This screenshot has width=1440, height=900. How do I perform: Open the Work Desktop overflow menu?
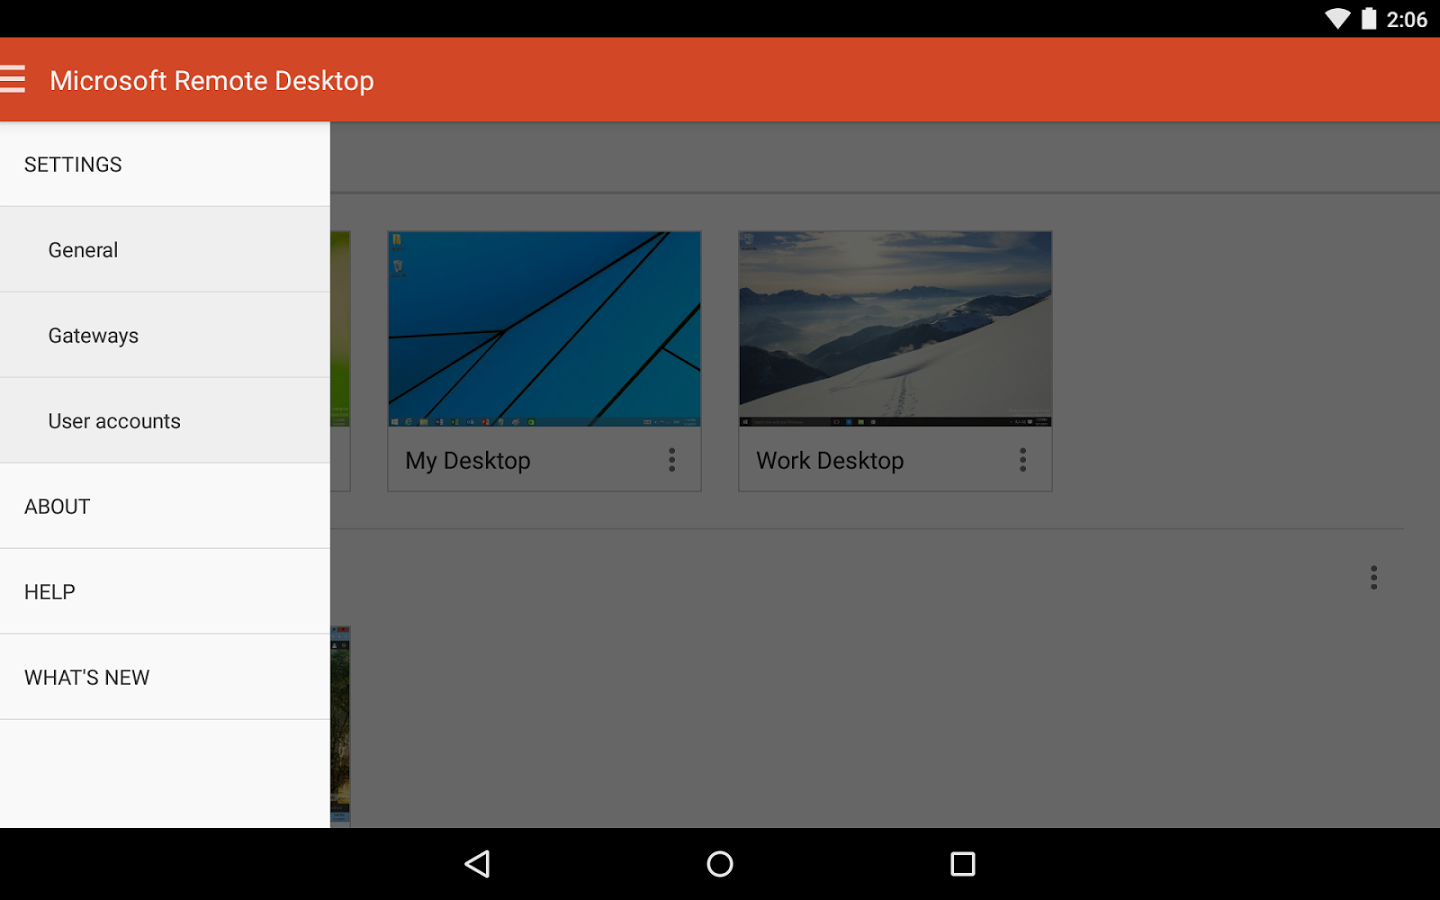[x=1023, y=460]
